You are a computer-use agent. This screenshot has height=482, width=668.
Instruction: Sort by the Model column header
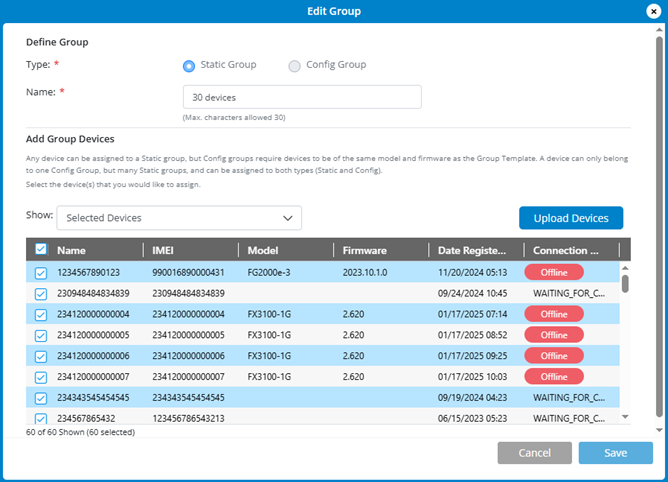[263, 250]
